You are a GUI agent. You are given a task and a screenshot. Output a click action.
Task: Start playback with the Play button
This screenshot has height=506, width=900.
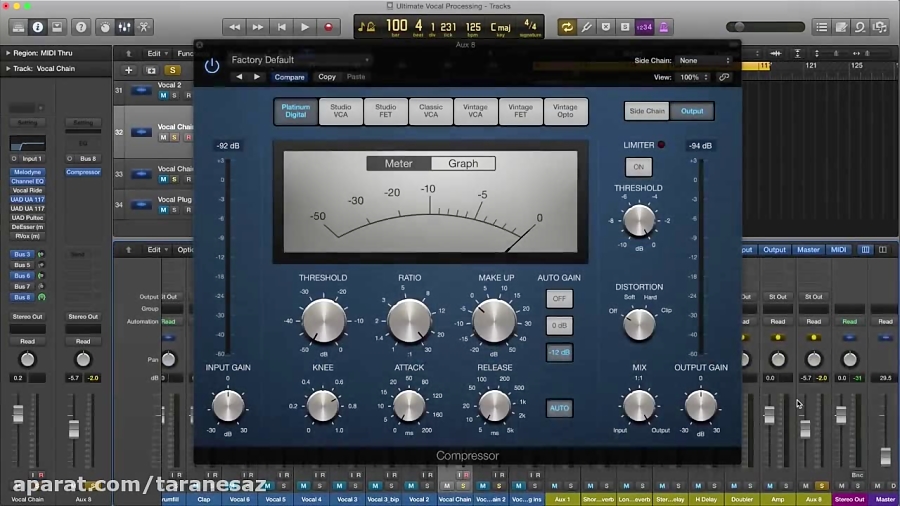click(x=305, y=27)
